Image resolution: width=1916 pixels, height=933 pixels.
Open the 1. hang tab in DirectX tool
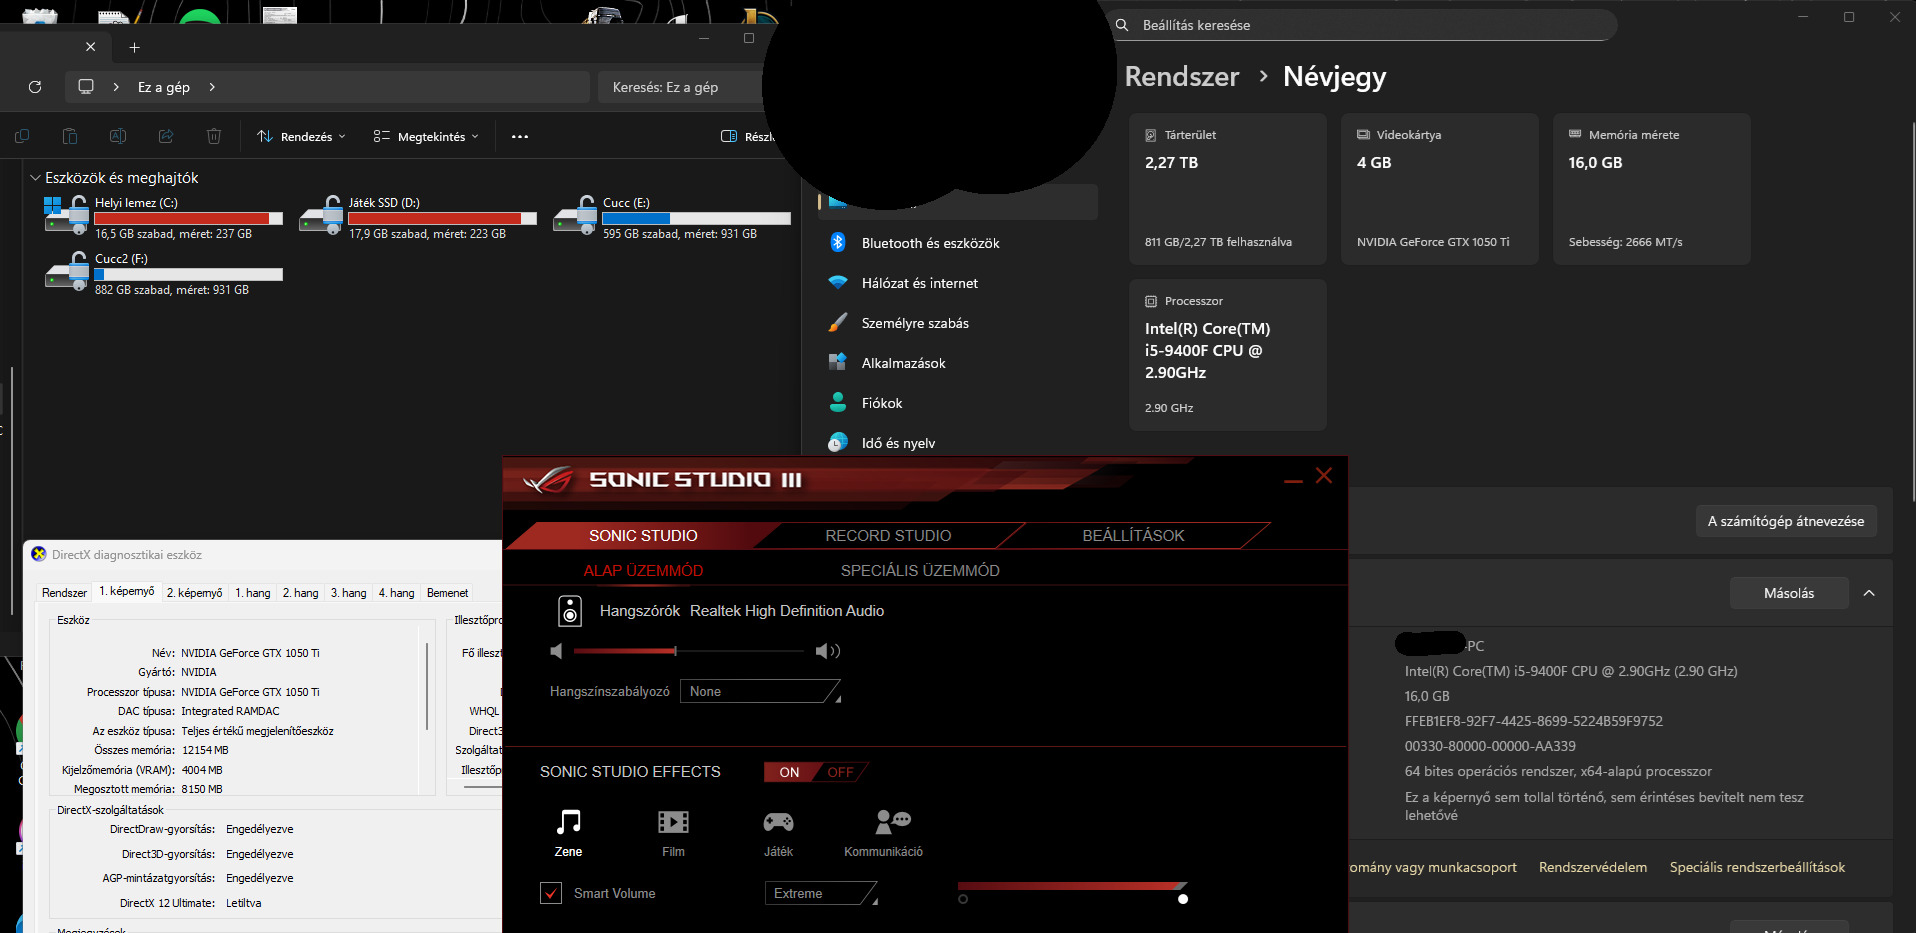[253, 593]
